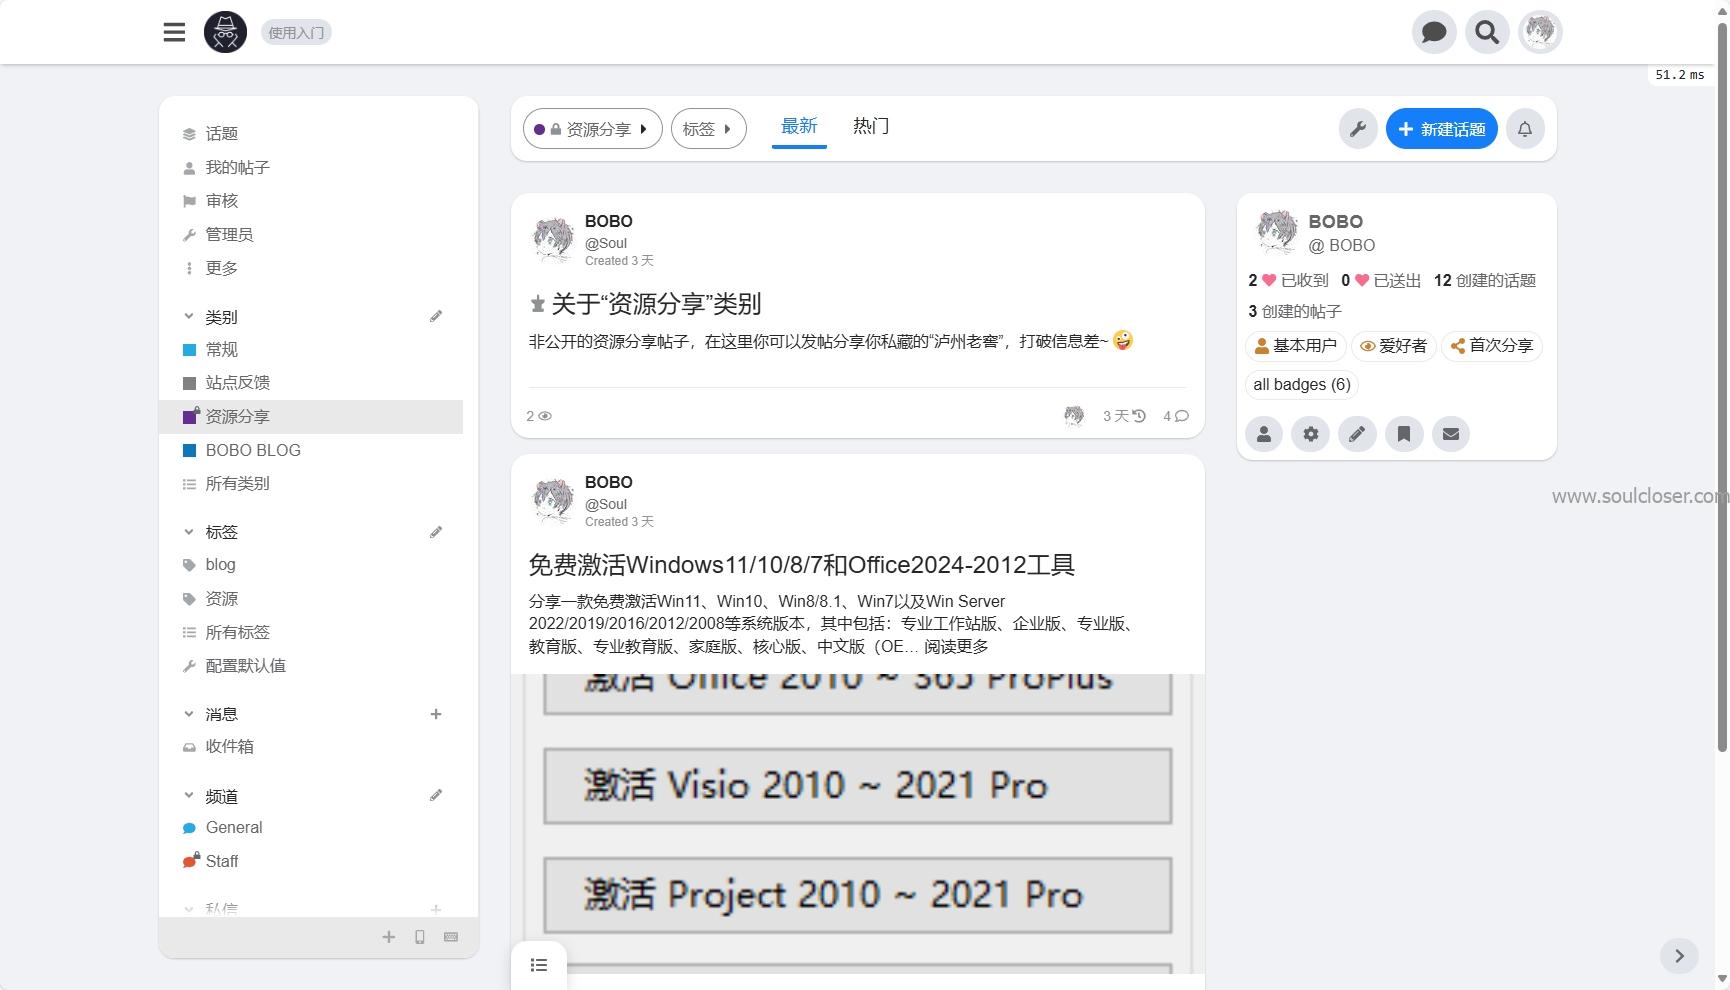Collapse the 类别 sidebar section
The width and height of the screenshot is (1730, 990).
pos(189,317)
